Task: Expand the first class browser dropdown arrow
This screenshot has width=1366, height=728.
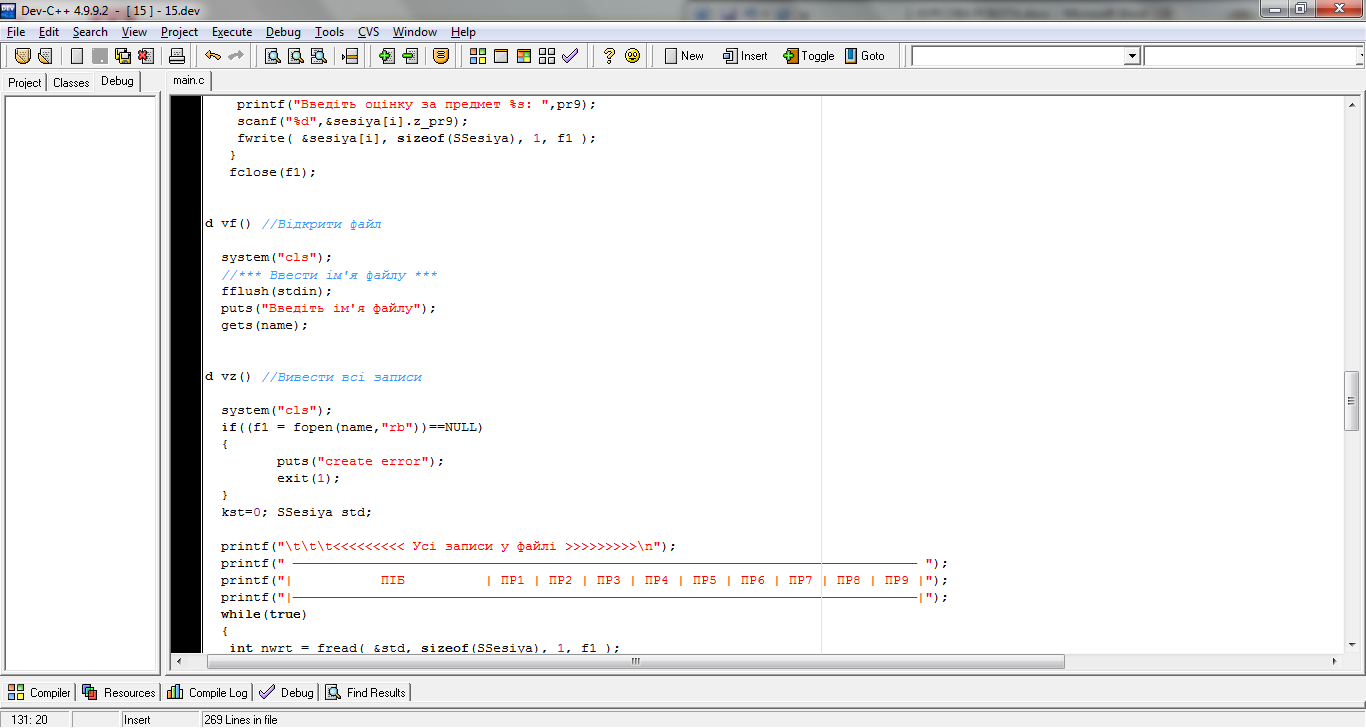Action: click(1132, 57)
